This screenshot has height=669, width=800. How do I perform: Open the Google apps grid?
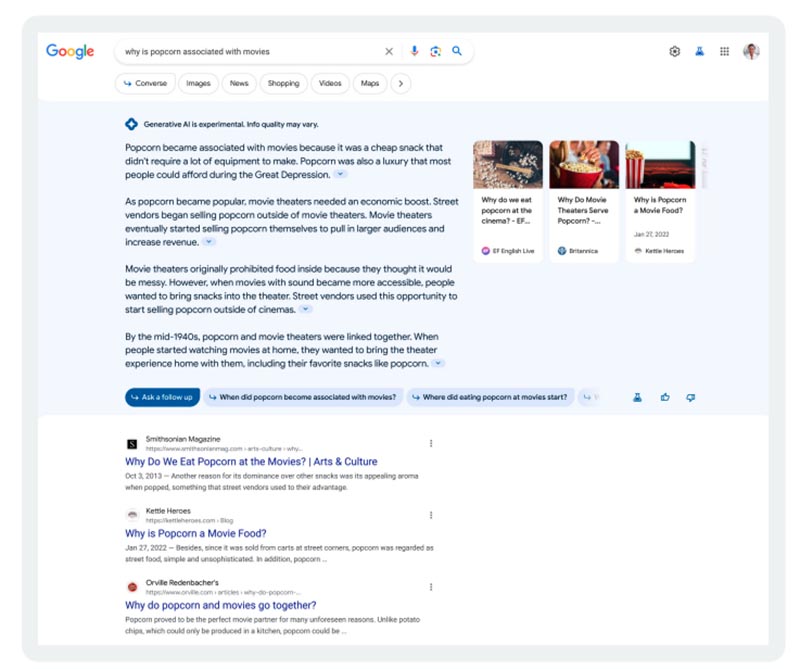click(x=725, y=52)
